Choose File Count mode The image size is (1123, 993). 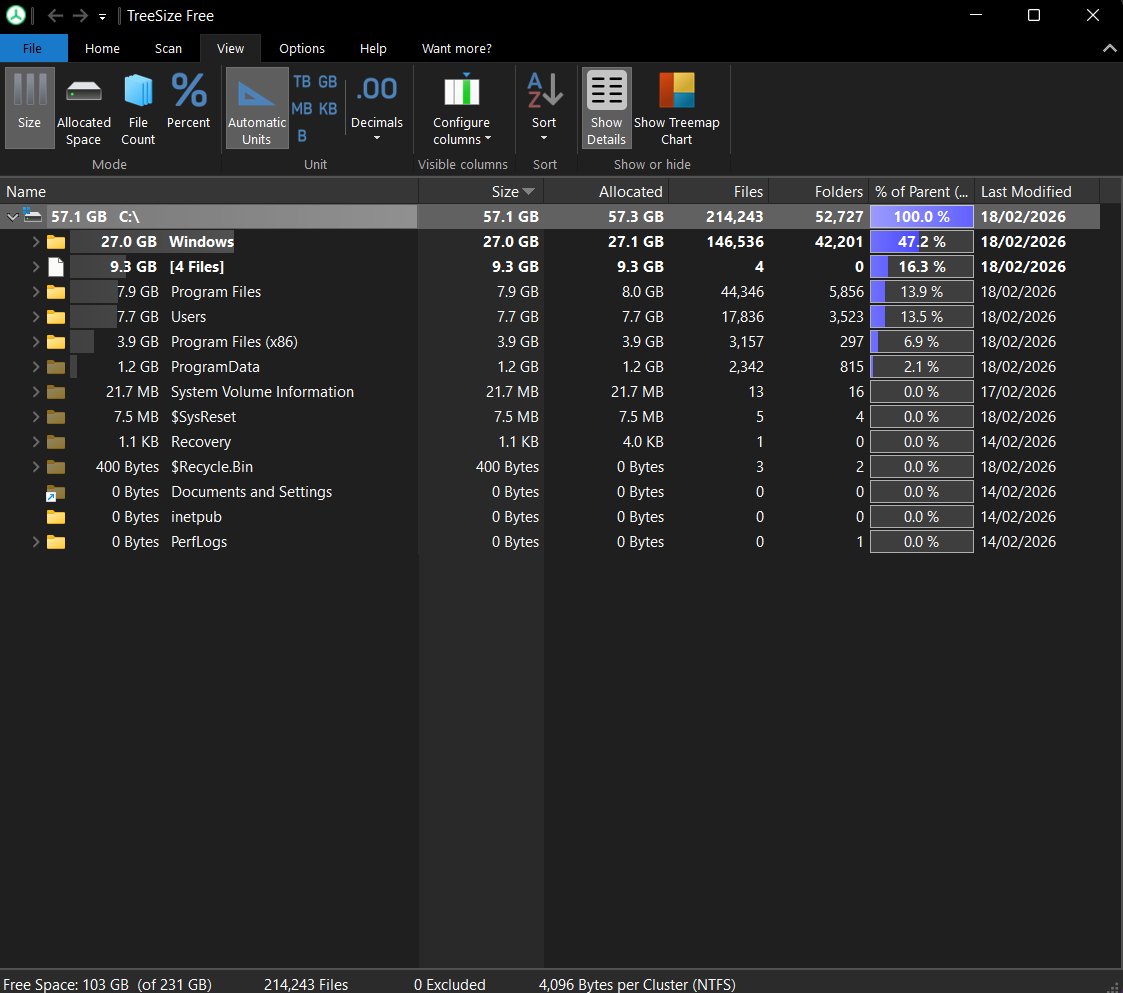tap(138, 107)
